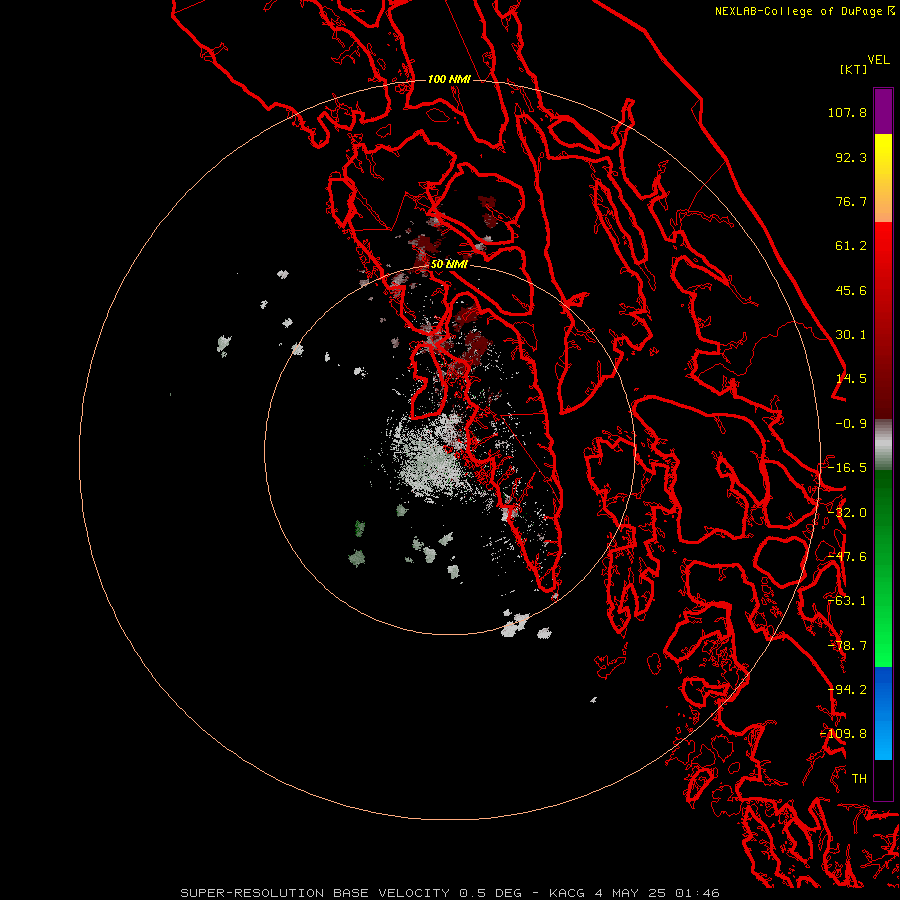Viewport: 900px width, 900px height.
Task: Select the 76.7 velocity scale value
Action: point(851,201)
